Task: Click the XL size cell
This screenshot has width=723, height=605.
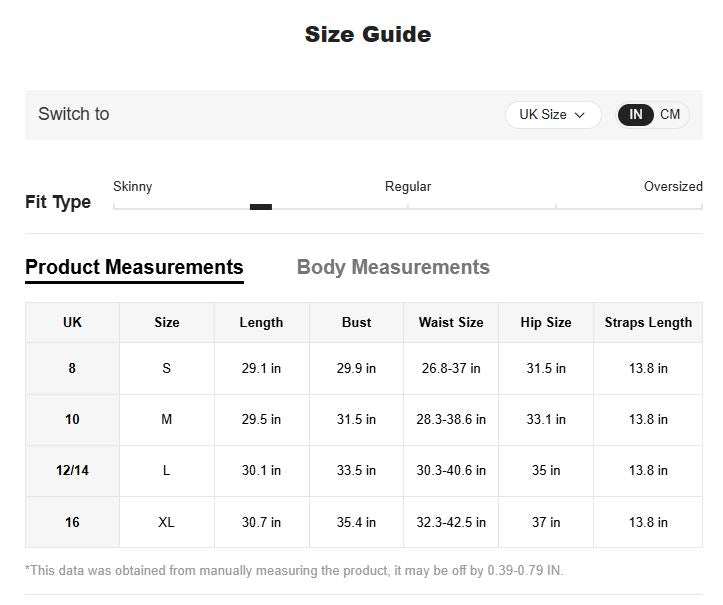Action: 166,522
